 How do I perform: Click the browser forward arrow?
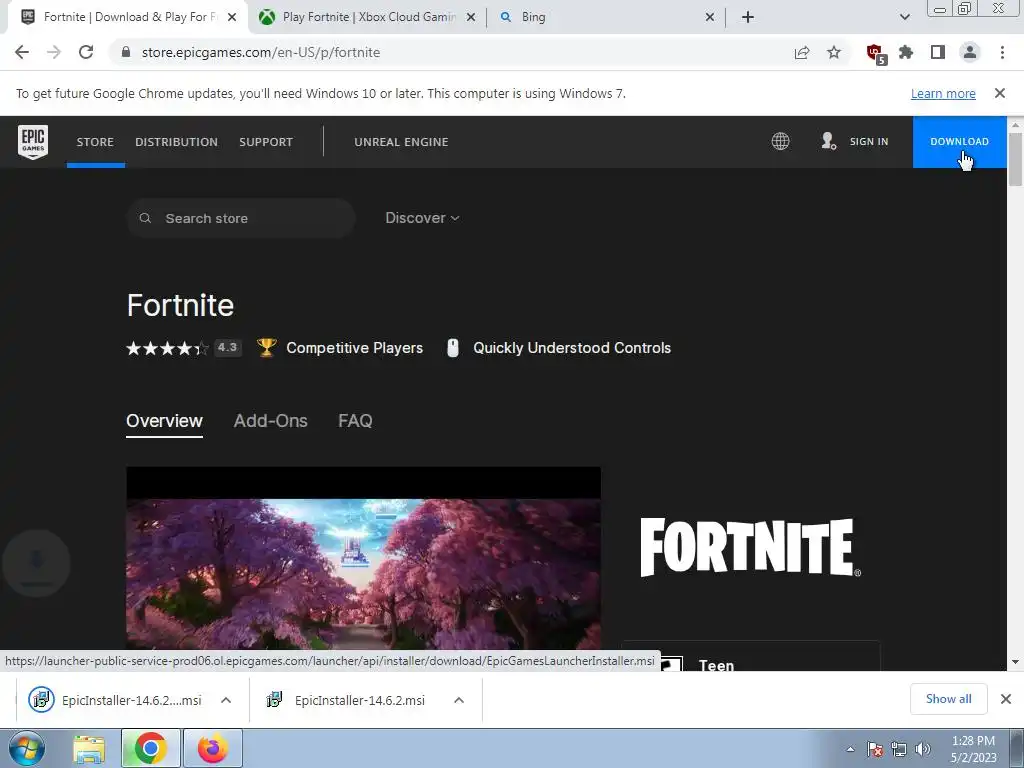[54, 52]
